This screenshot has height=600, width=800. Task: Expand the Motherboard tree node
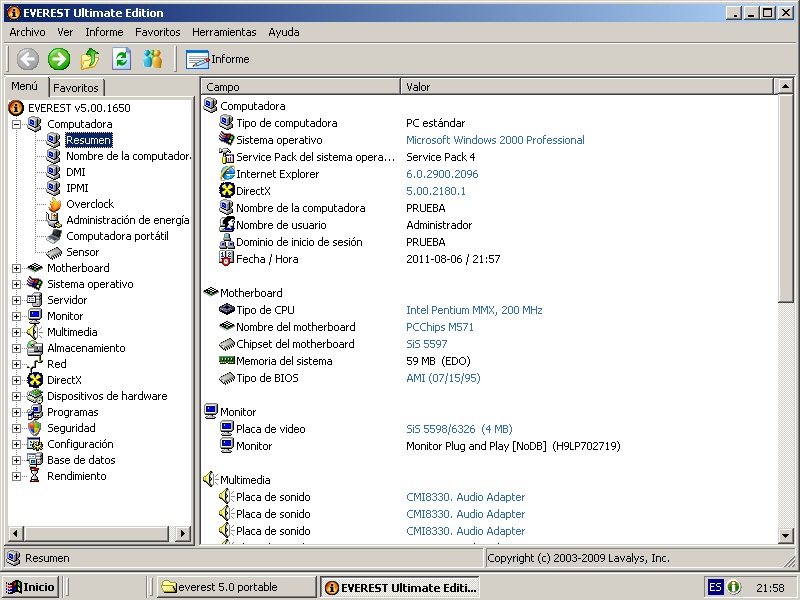point(16,268)
